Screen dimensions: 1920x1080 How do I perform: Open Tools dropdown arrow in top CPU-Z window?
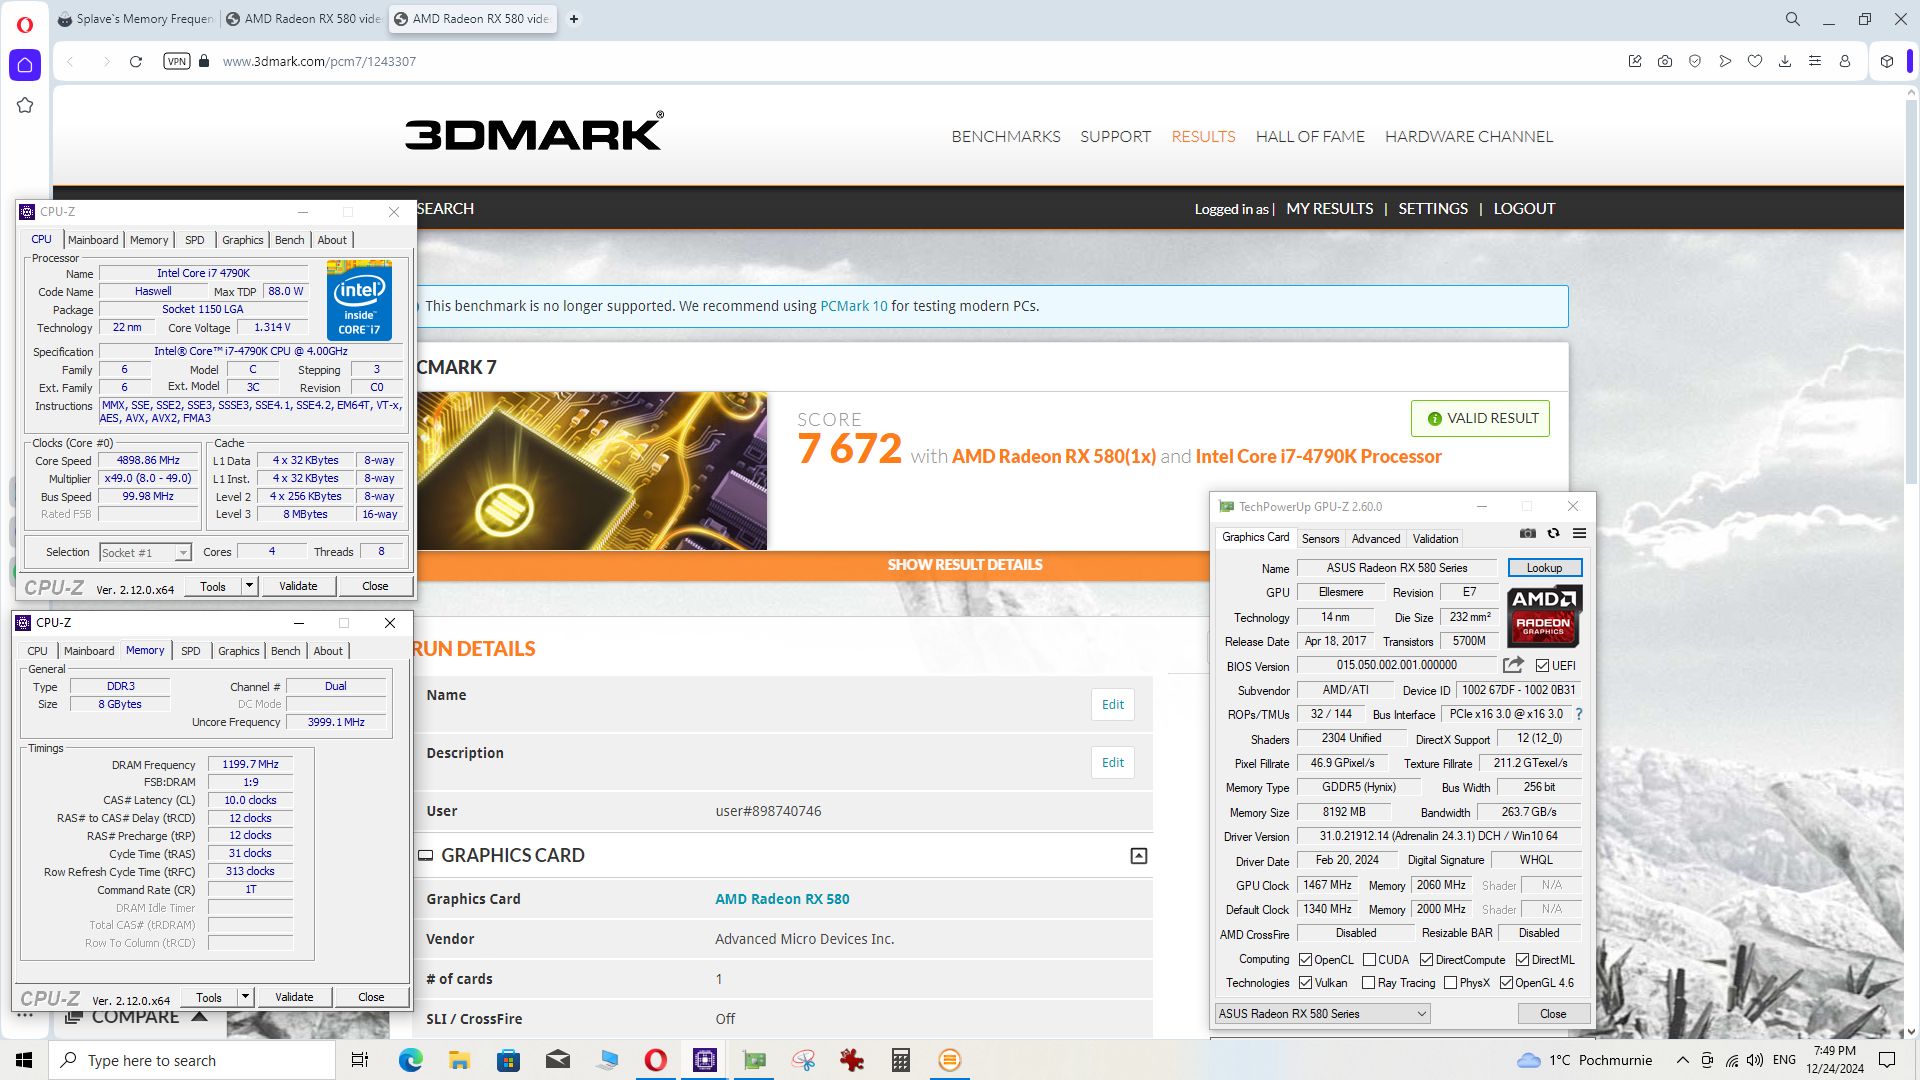click(249, 586)
